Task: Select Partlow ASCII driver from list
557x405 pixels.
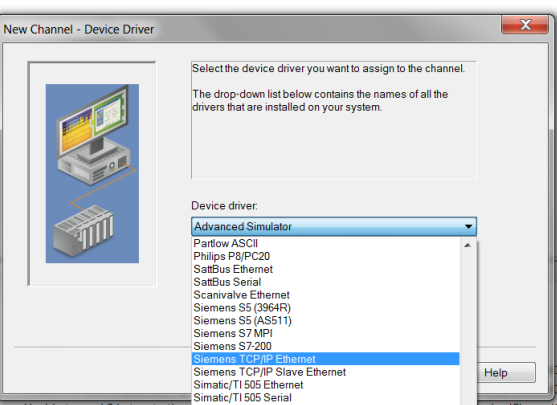Action: [x=326, y=243]
